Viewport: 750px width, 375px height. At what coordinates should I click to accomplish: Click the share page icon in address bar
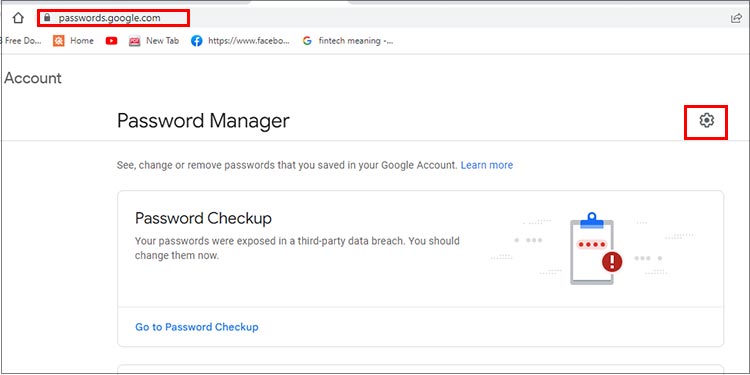pyautogui.click(x=736, y=18)
